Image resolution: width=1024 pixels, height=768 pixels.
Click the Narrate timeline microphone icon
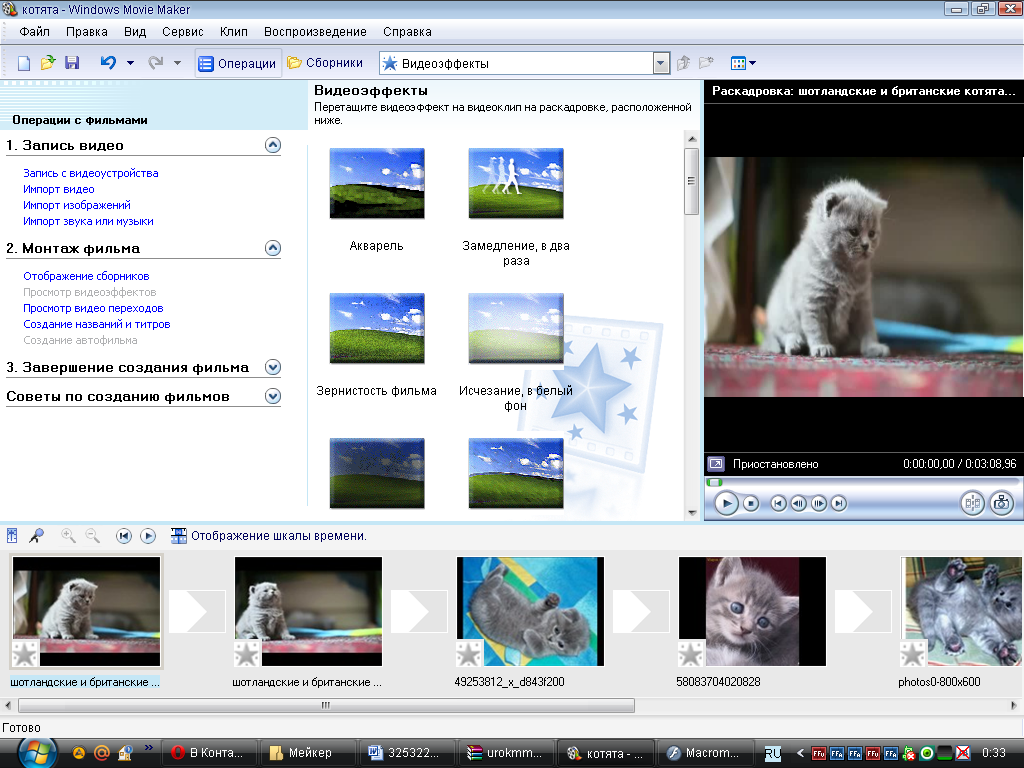point(37,536)
